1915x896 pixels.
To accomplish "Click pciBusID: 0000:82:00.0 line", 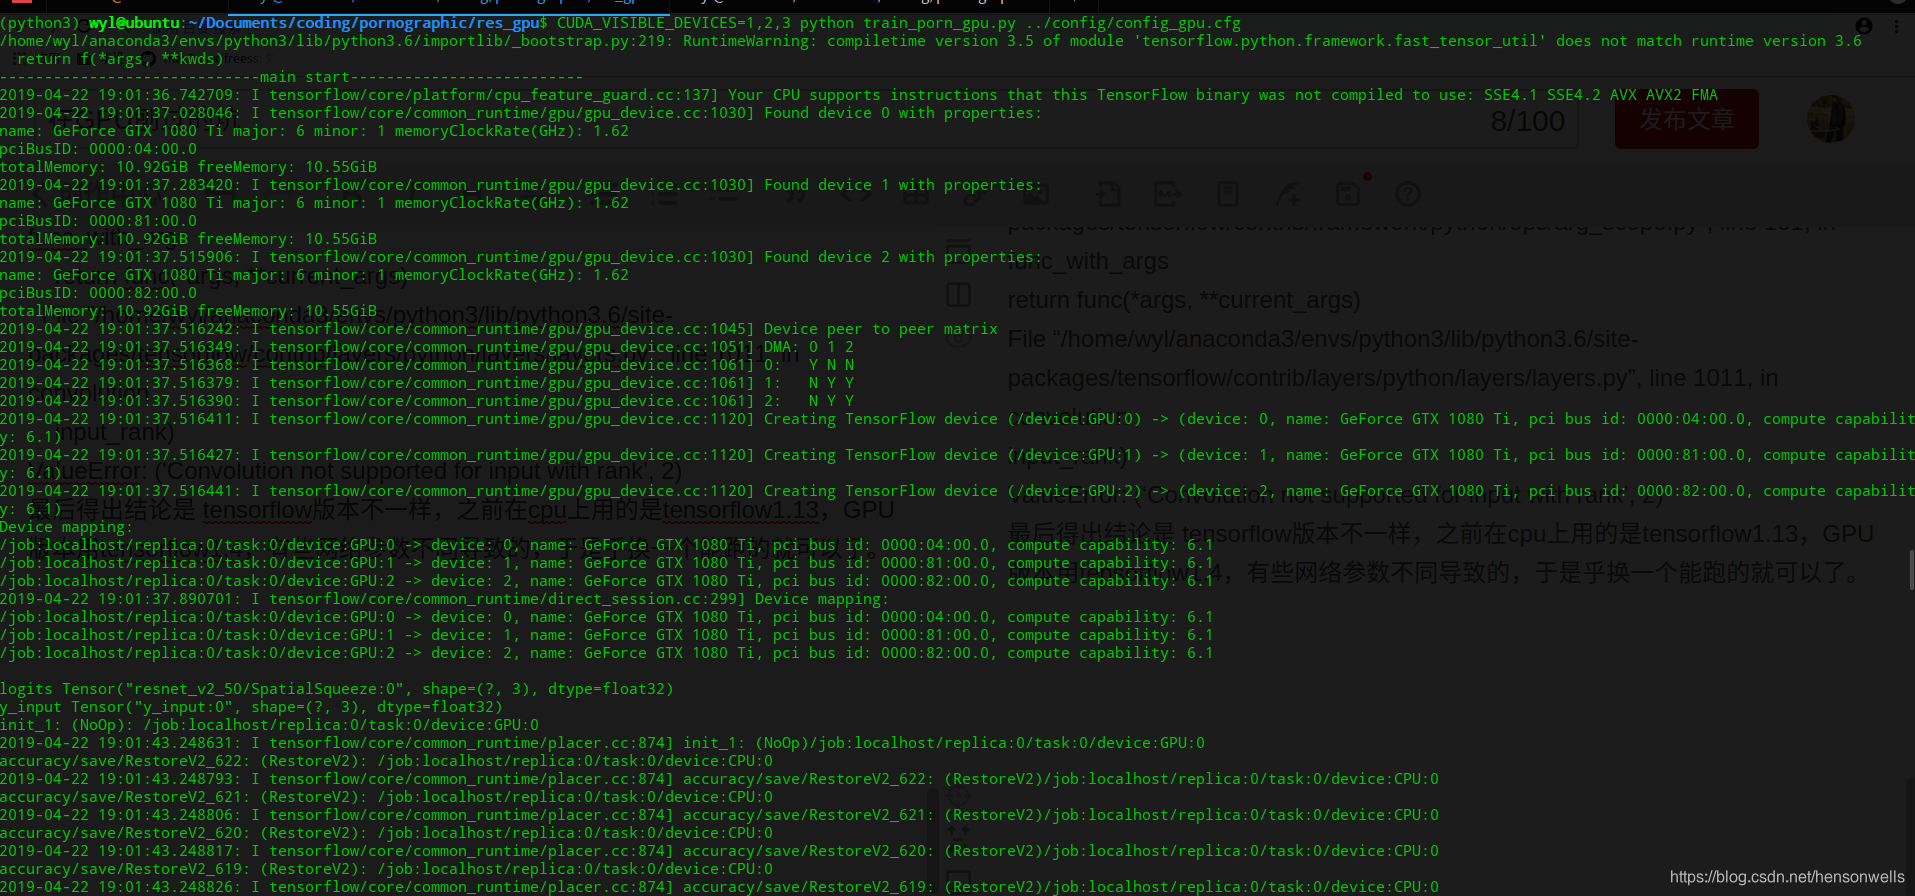I will click(99, 293).
